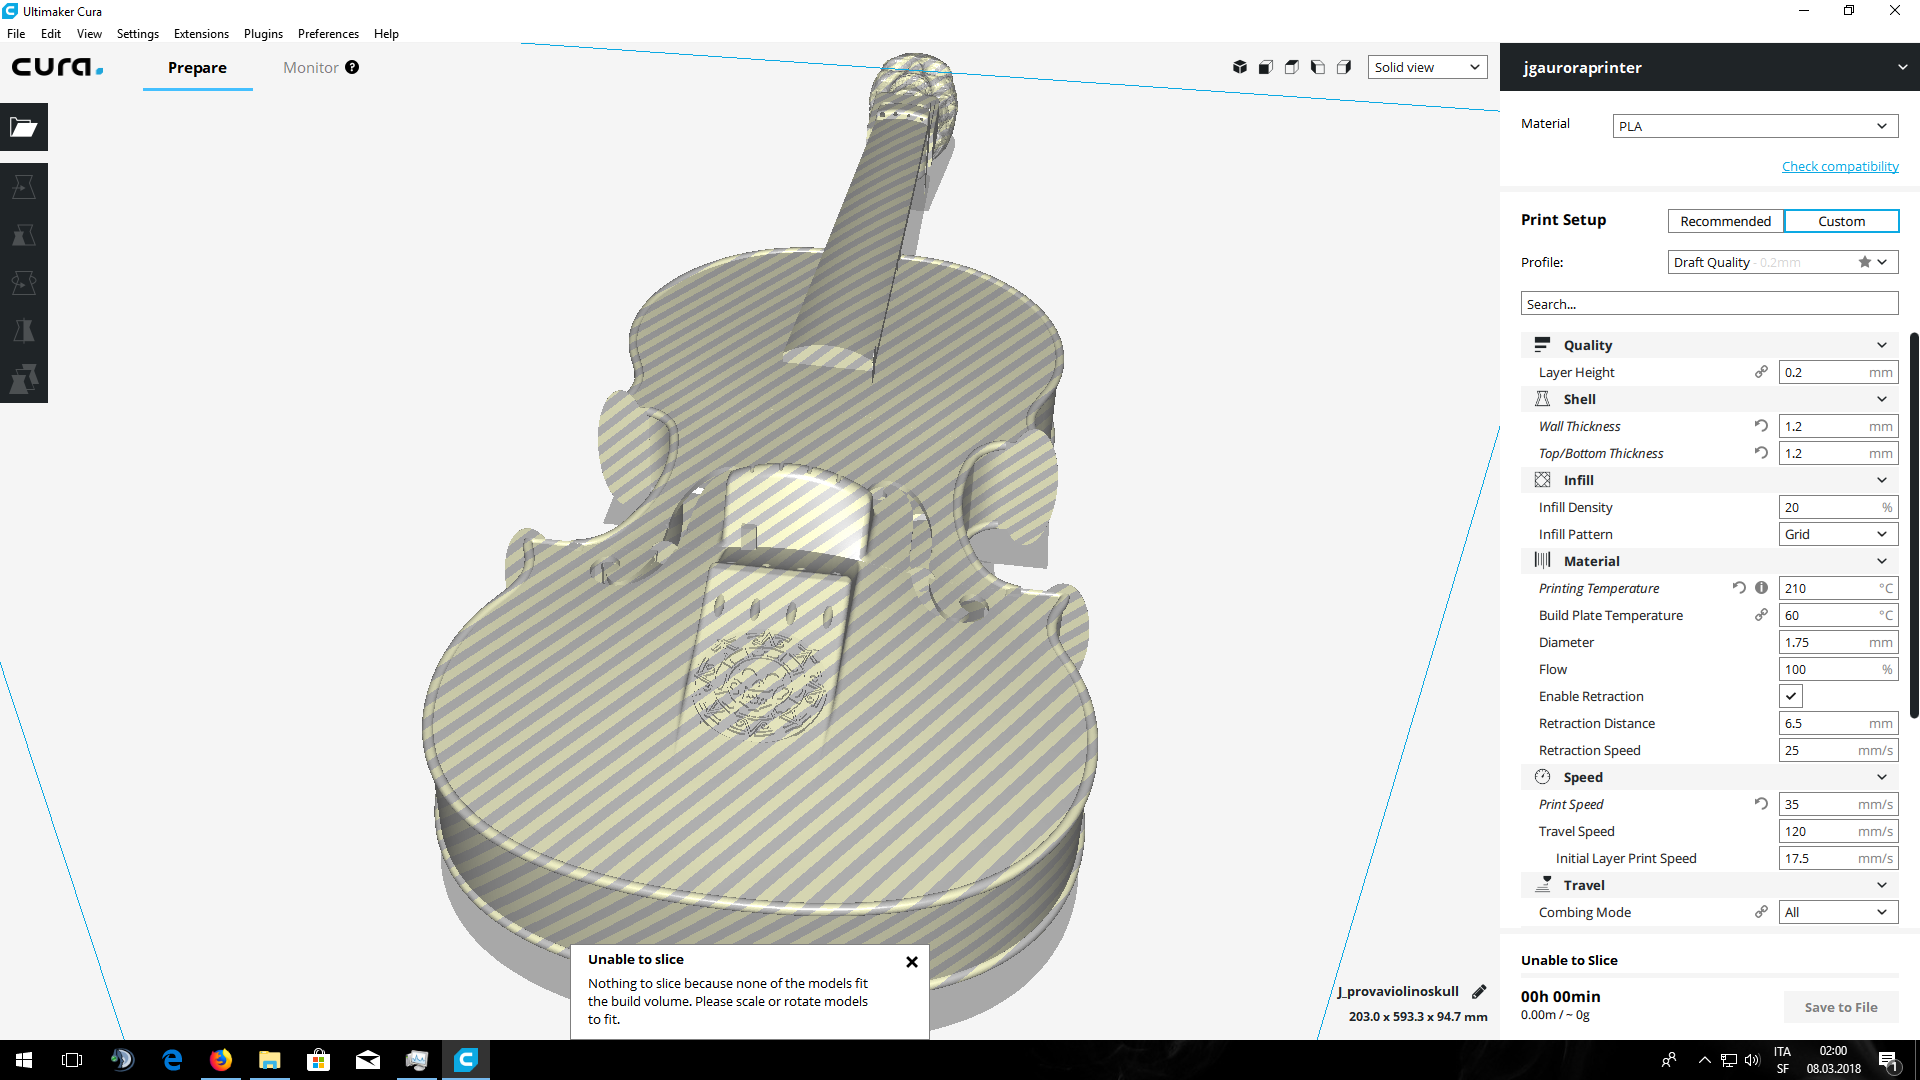The height and width of the screenshot is (1080, 1920).
Task: Click the Open File folder icon
Action: [24, 127]
